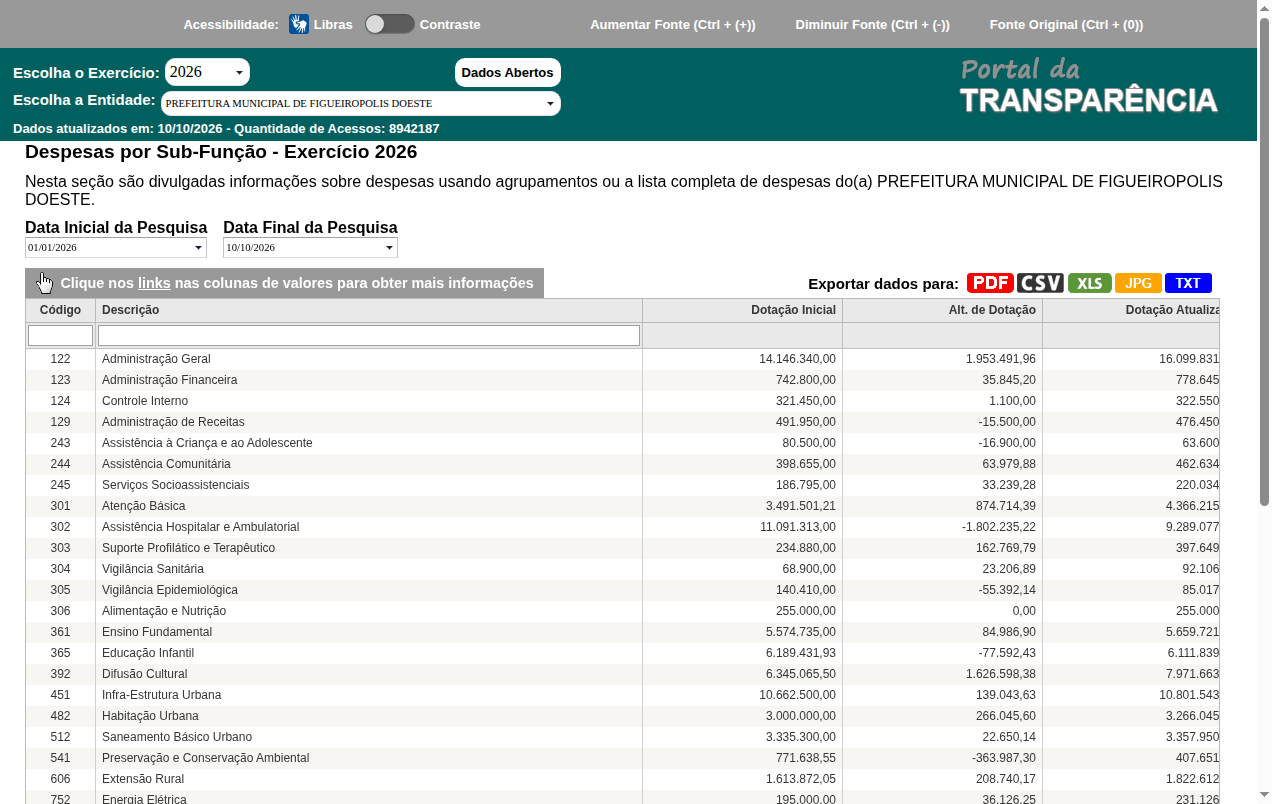
Task: Click Ensino Fundamental value 5.574.735,00
Action: (800, 632)
